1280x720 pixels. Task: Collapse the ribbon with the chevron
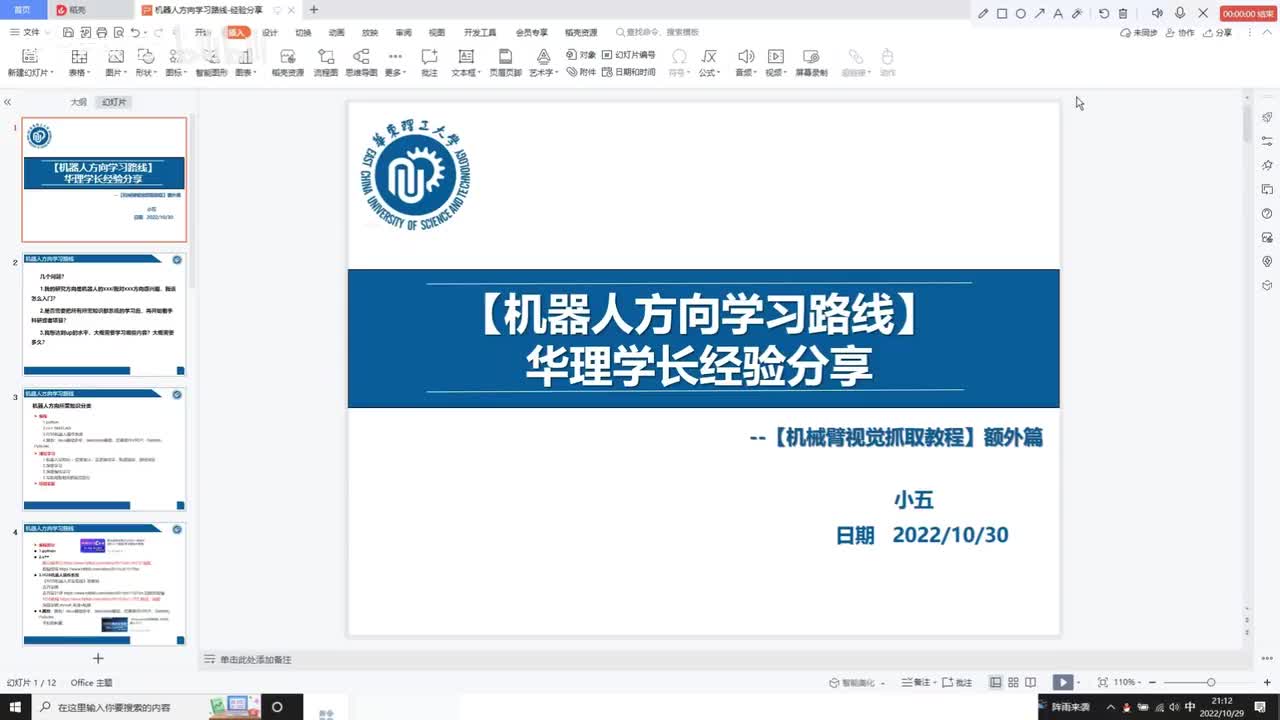[x=1267, y=32]
